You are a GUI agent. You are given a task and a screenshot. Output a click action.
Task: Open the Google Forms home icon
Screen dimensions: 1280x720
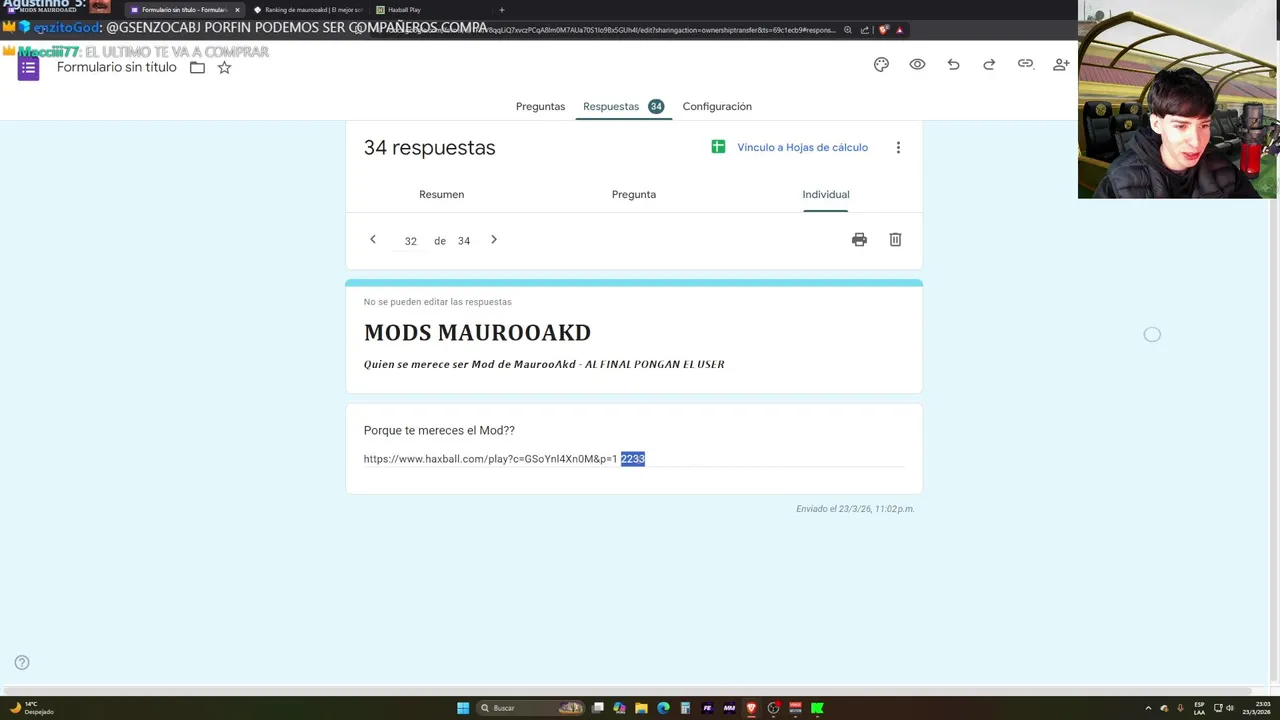pos(28,68)
